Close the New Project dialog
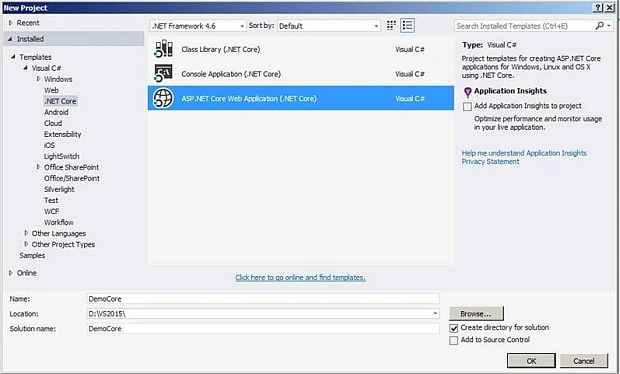 pos(610,8)
